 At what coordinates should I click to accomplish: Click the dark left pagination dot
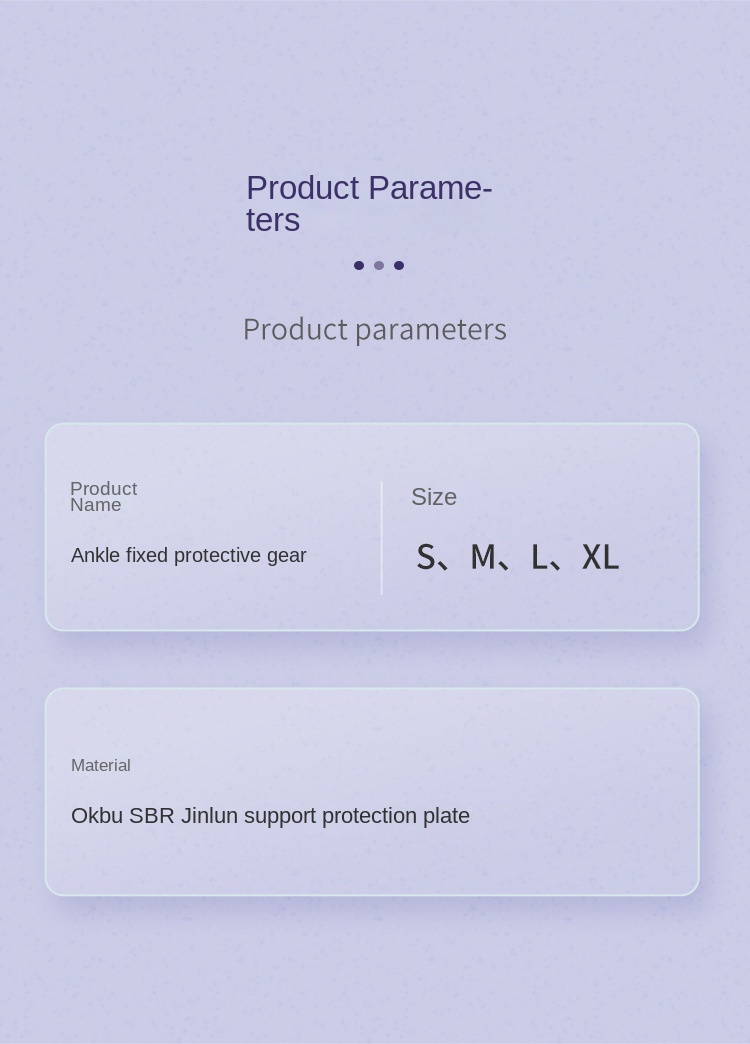[359, 265]
